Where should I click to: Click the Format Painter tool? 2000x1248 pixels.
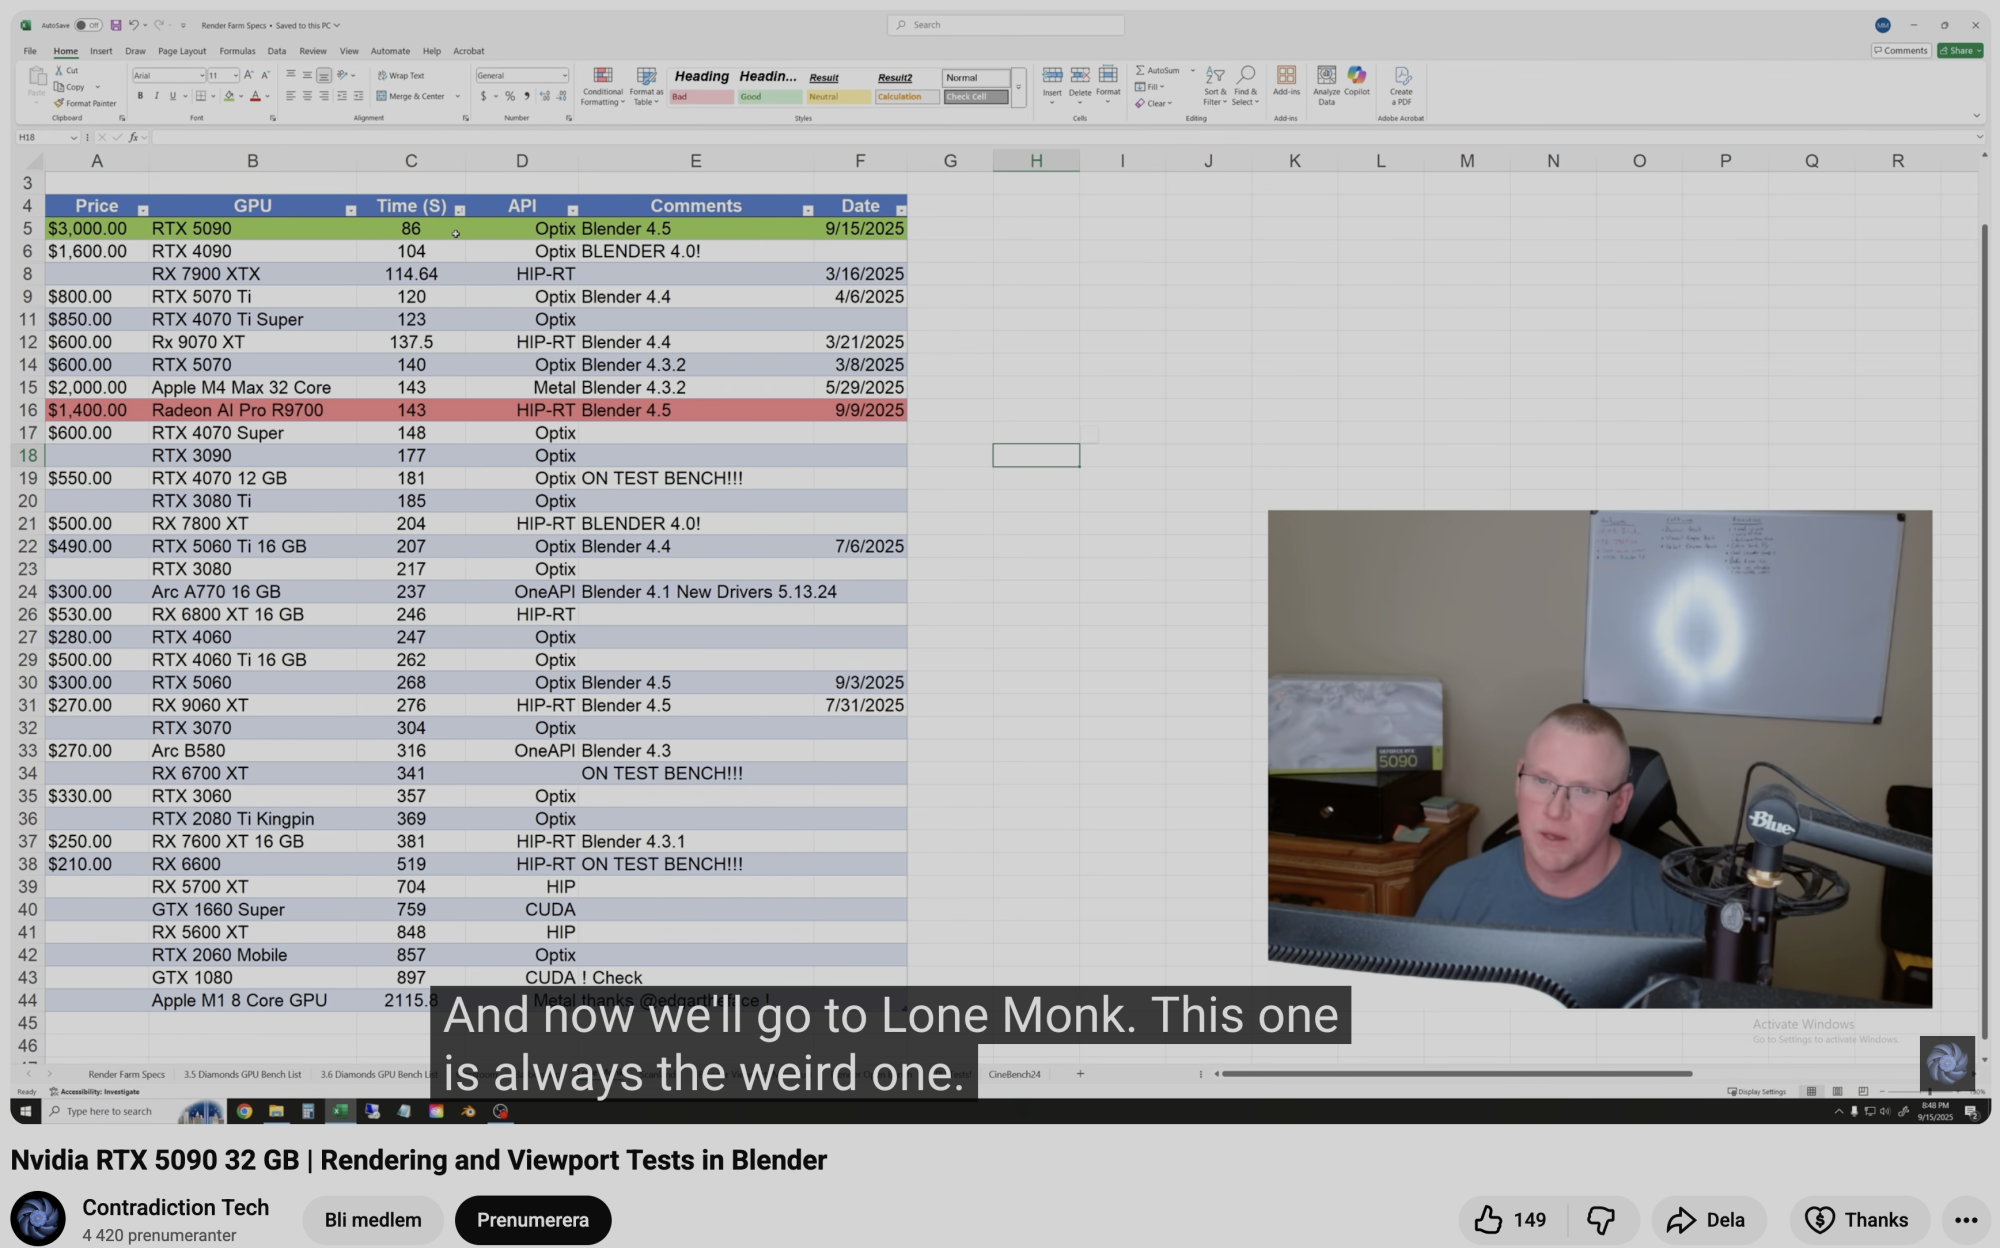86,103
